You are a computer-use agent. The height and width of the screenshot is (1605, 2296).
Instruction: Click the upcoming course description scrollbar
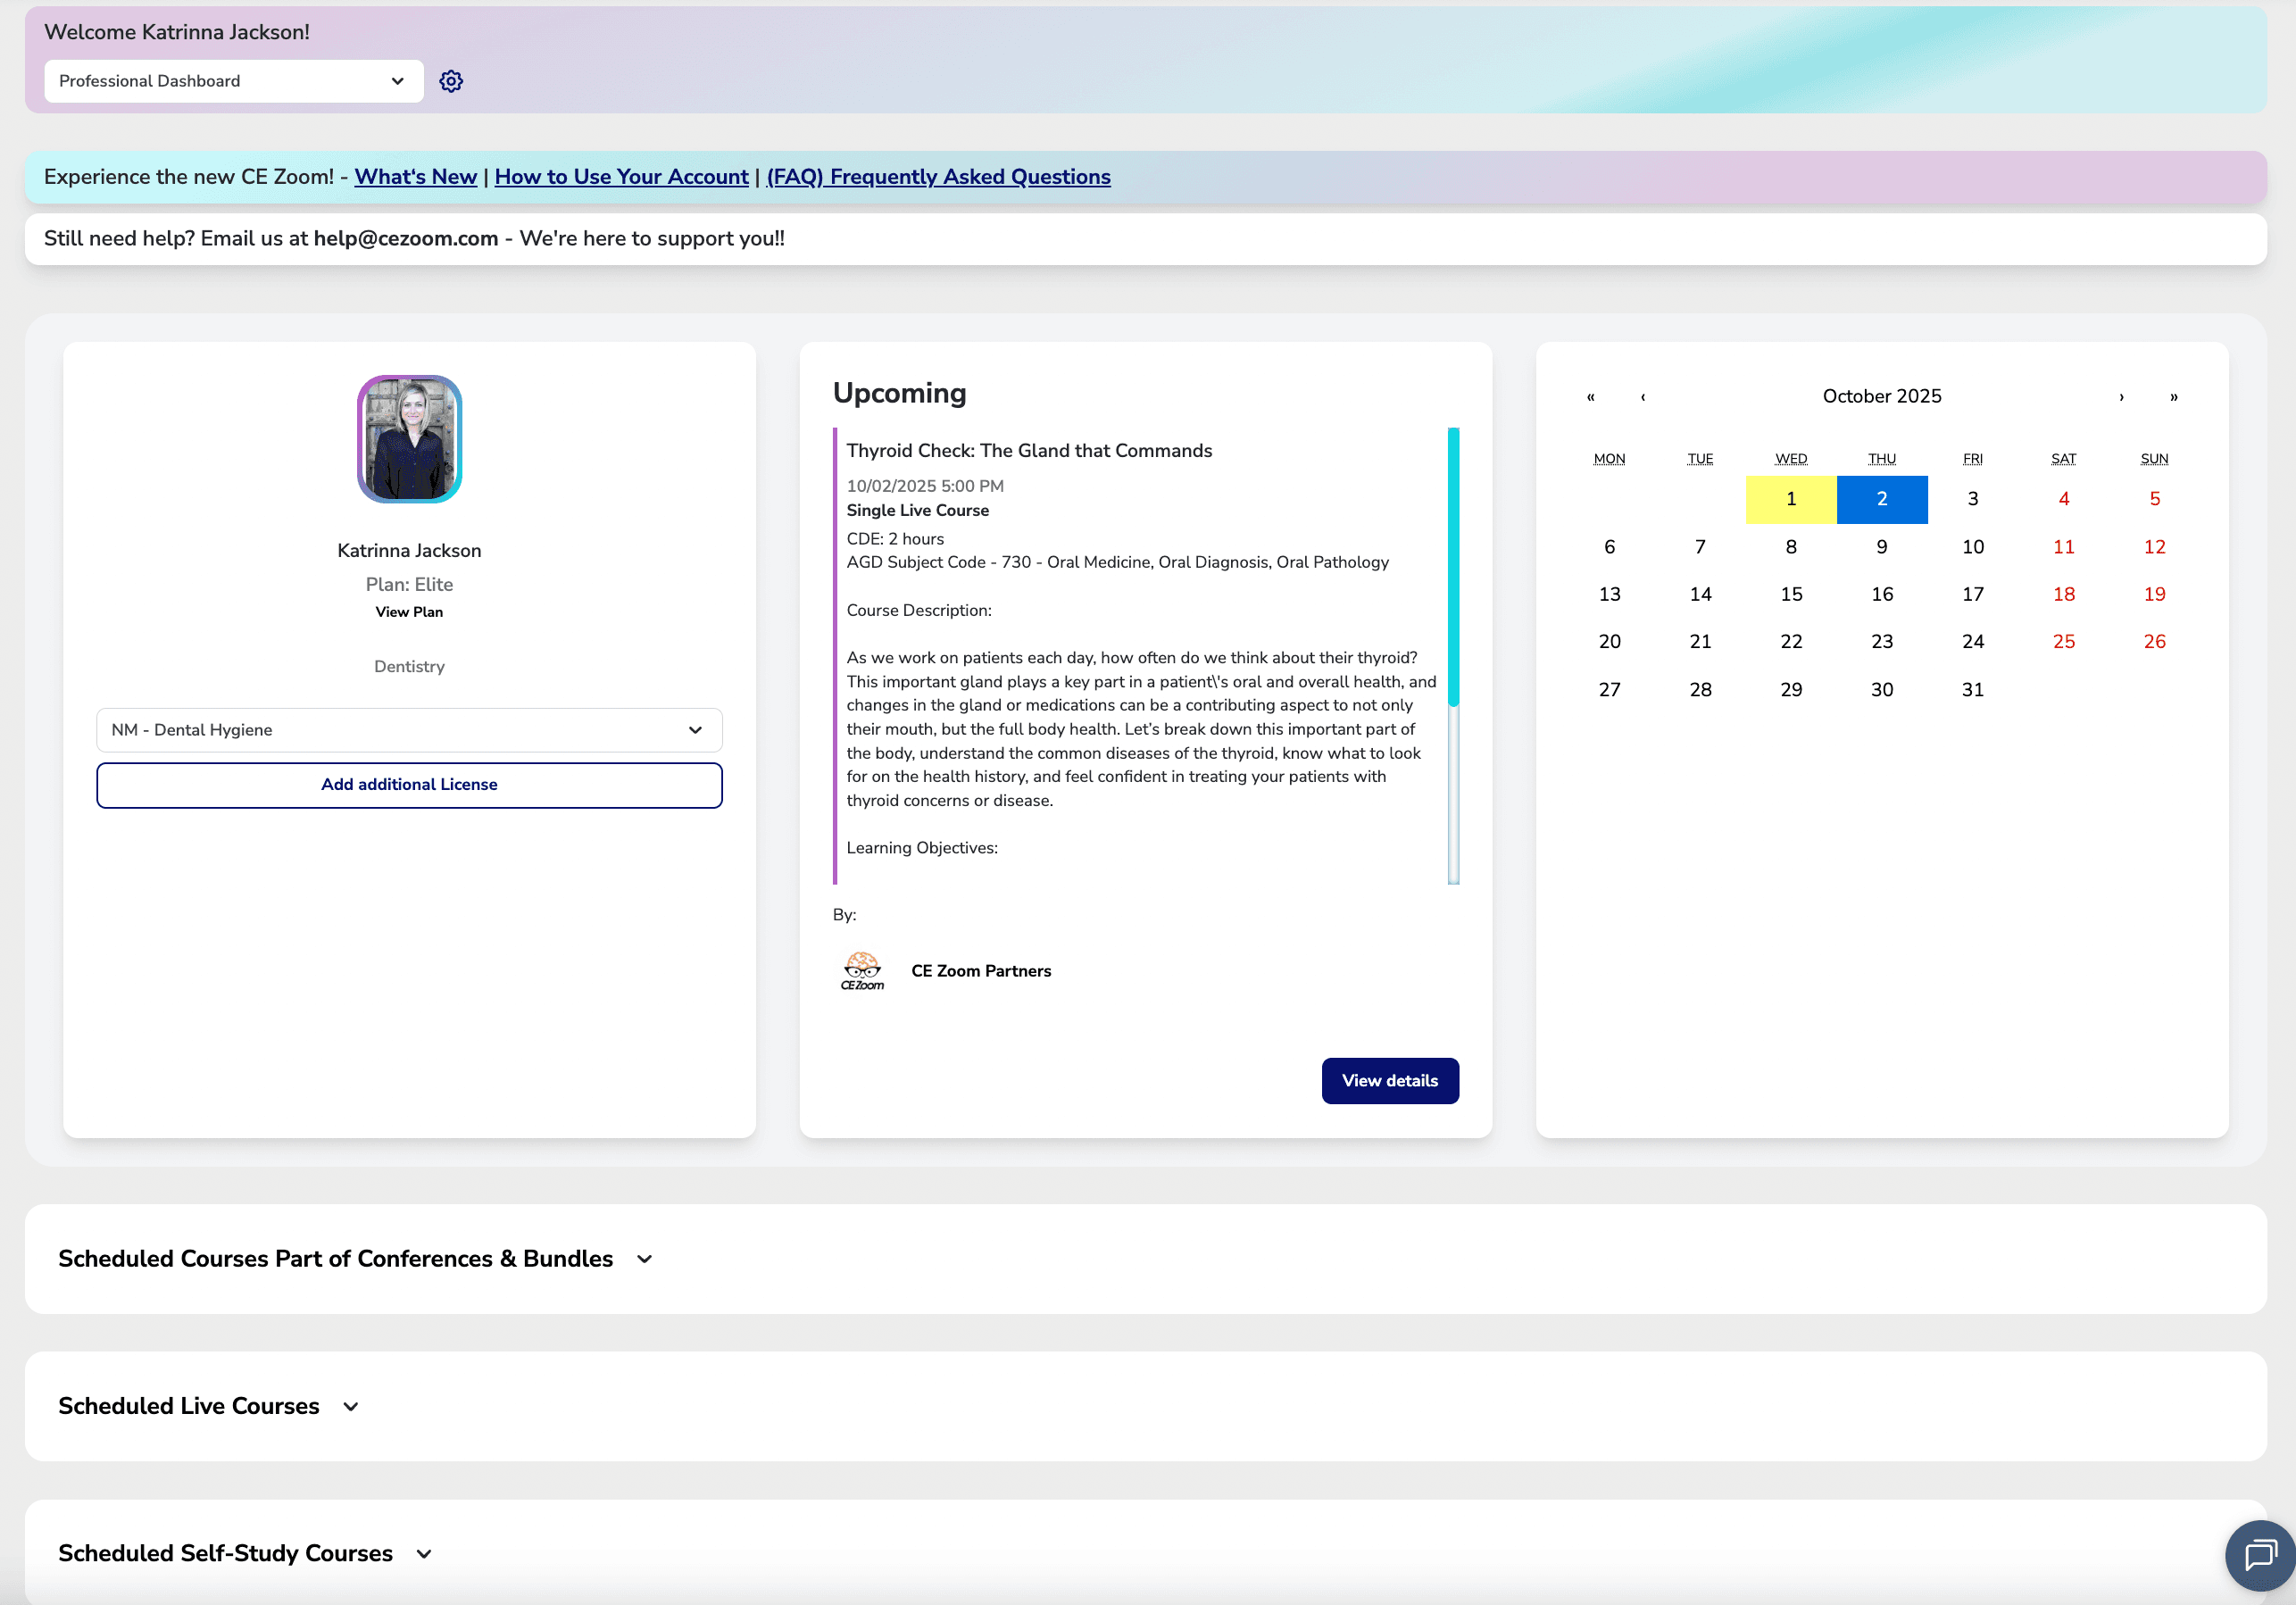point(1453,566)
